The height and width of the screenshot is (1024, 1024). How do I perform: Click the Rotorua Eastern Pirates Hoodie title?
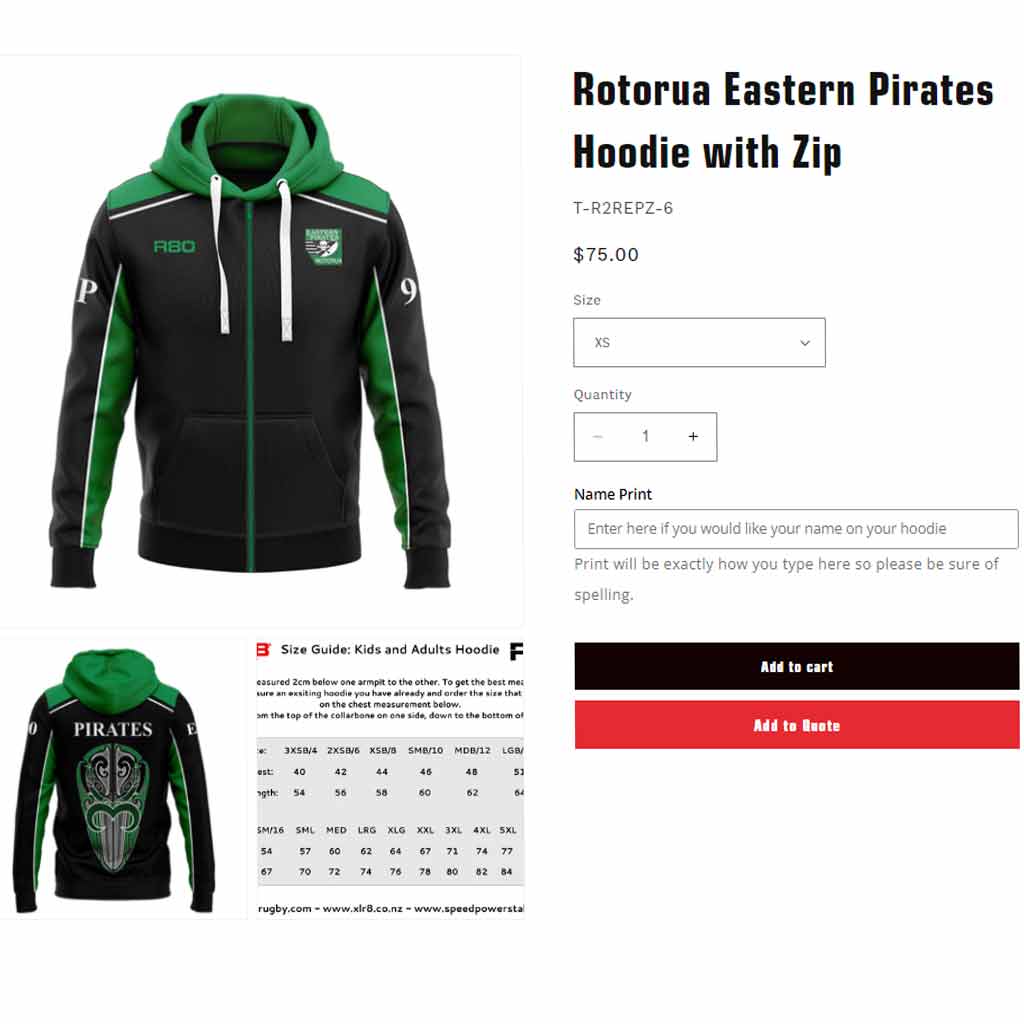[x=784, y=121]
